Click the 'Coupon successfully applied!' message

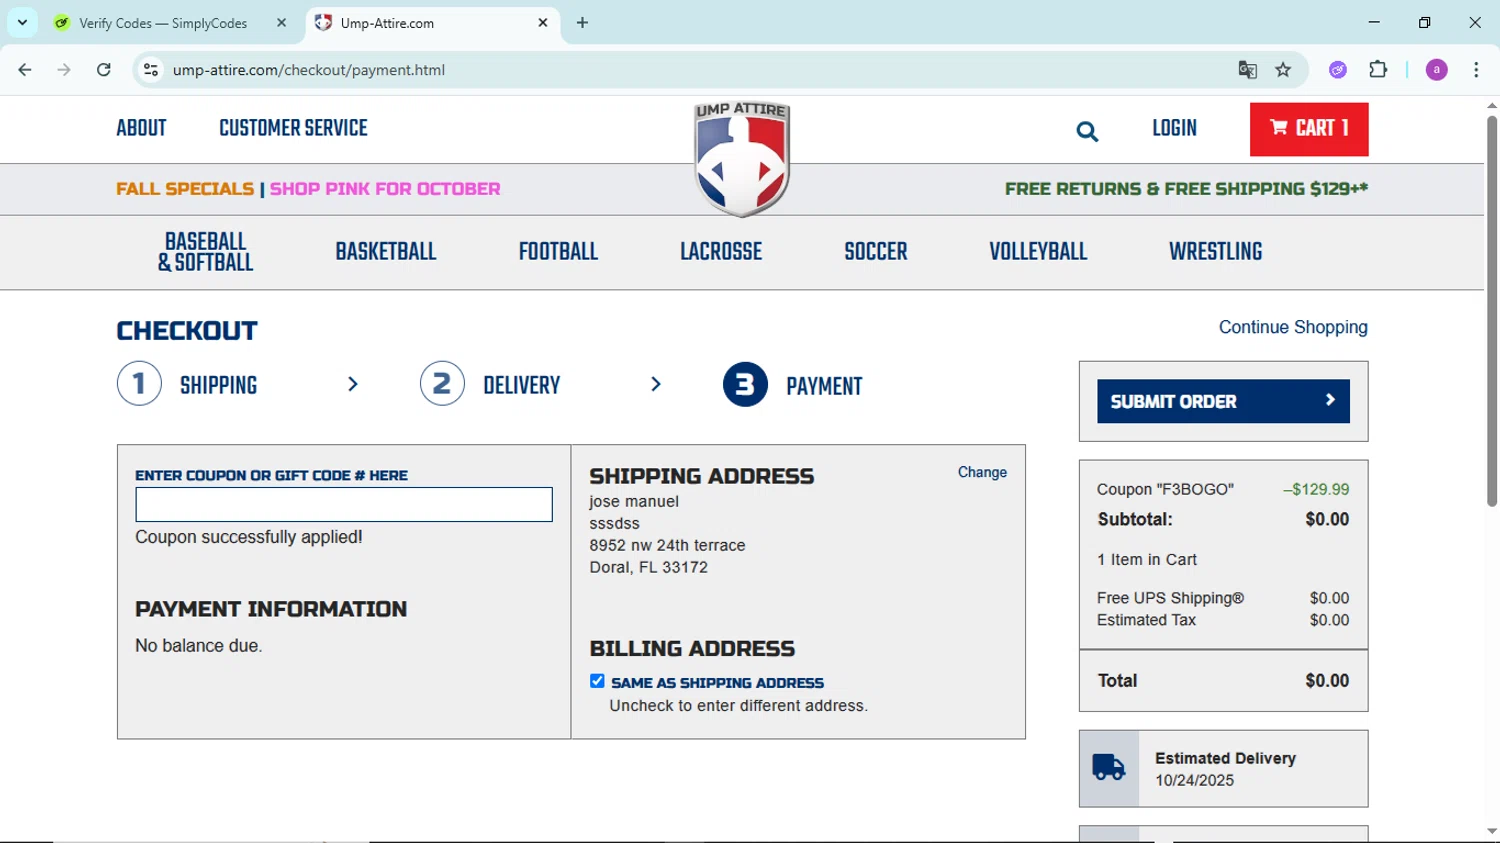pyautogui.click(x=249, y=537)
